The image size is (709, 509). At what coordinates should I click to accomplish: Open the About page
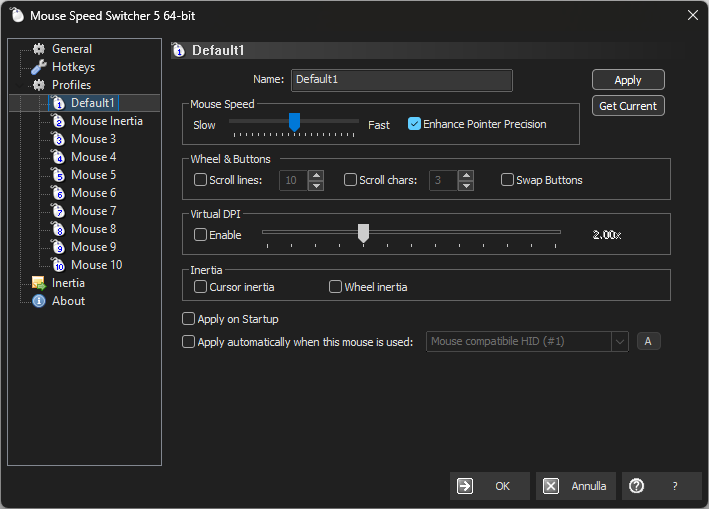point(68,301)
